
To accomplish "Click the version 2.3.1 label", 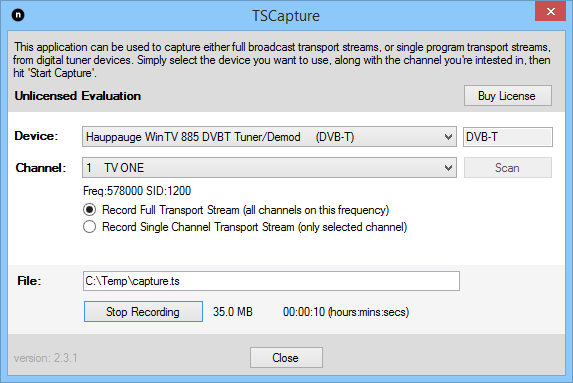I will [46, 358].
